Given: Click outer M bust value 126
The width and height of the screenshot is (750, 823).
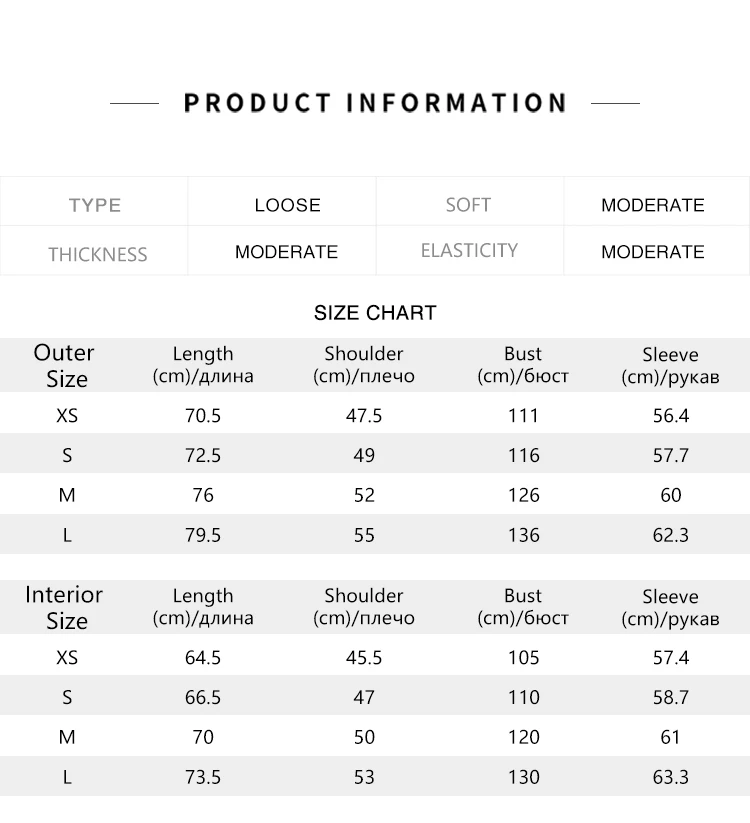Looking at the screenshot, I should tap(523, 495).
